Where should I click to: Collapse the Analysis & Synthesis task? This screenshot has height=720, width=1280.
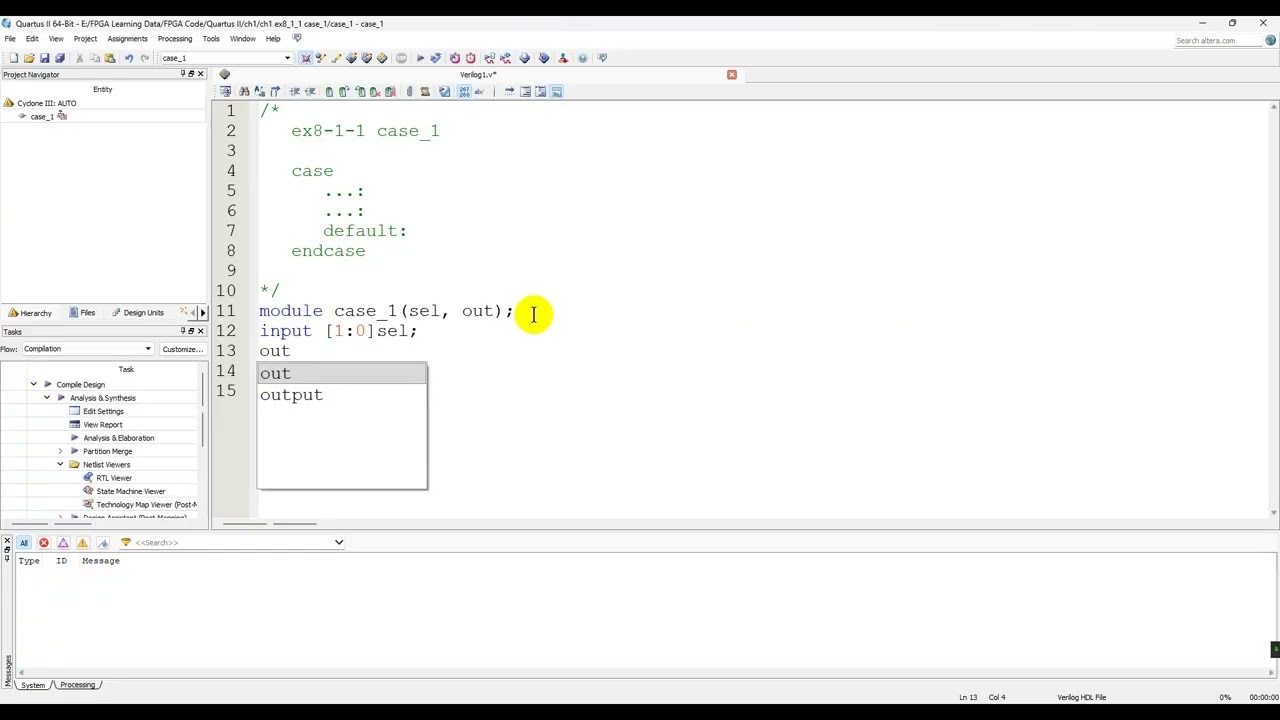[x=46, y=398]
